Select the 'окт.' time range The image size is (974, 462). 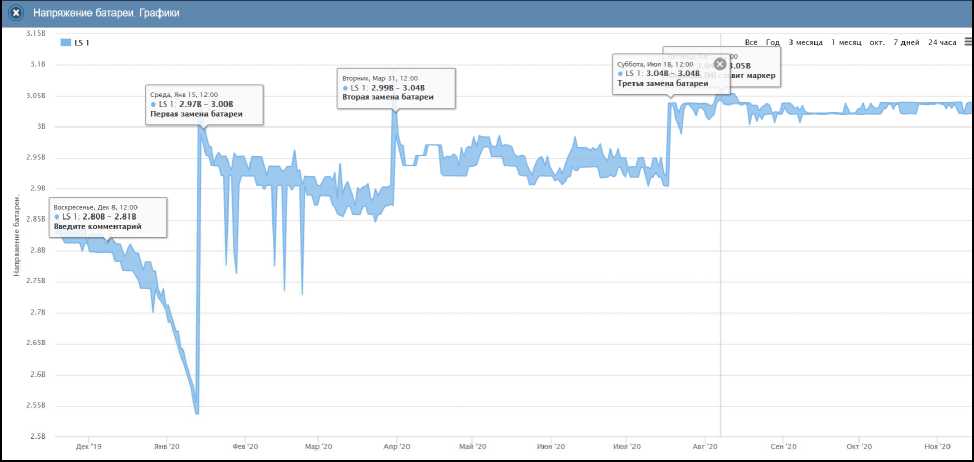coord(877,42)
